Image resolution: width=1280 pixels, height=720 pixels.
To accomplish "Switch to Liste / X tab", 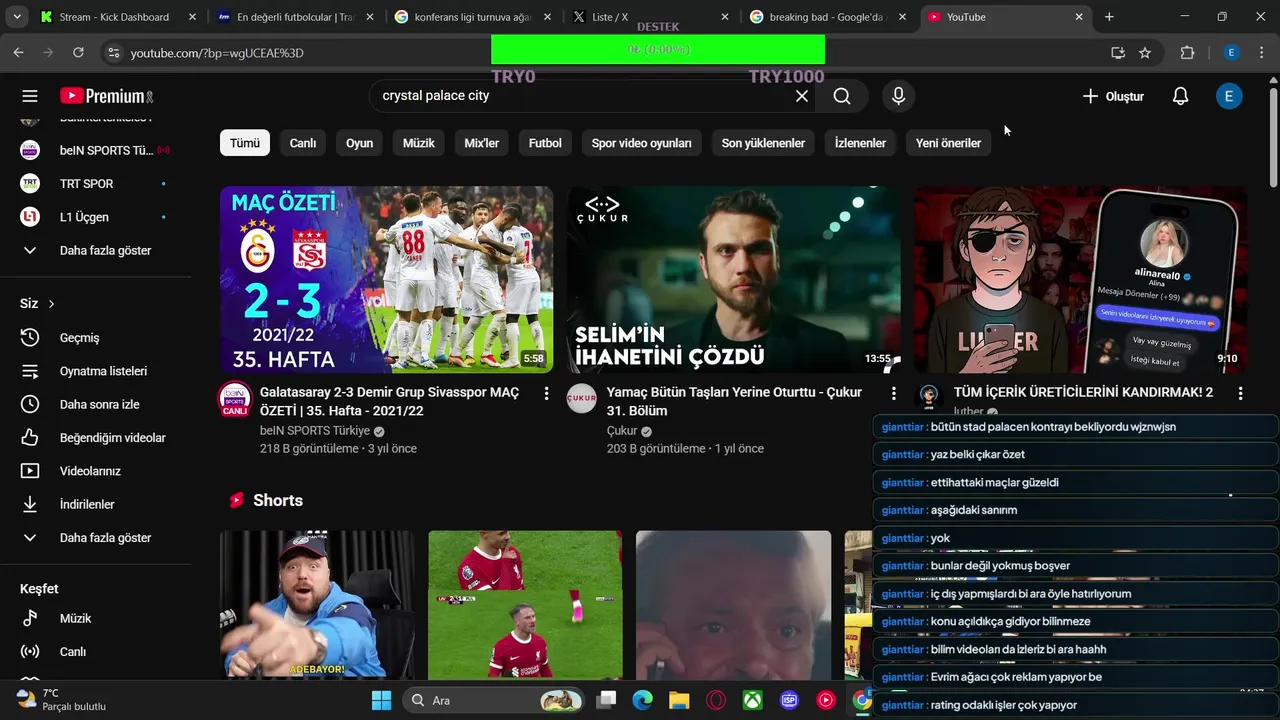I will [x=650, y=17].
